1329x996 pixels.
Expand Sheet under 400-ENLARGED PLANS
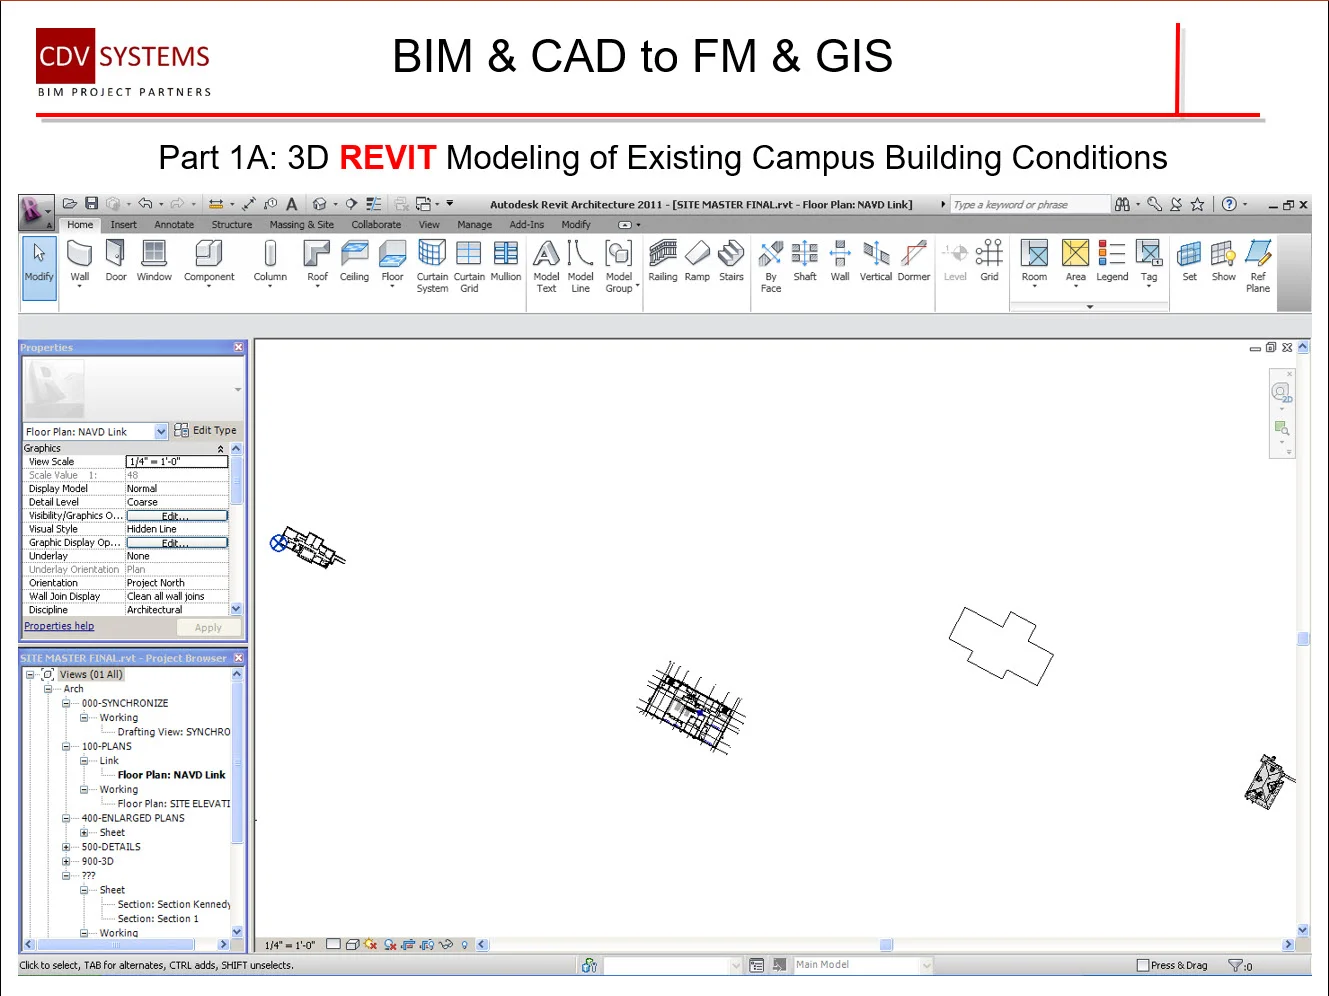(x=84, y=832)
